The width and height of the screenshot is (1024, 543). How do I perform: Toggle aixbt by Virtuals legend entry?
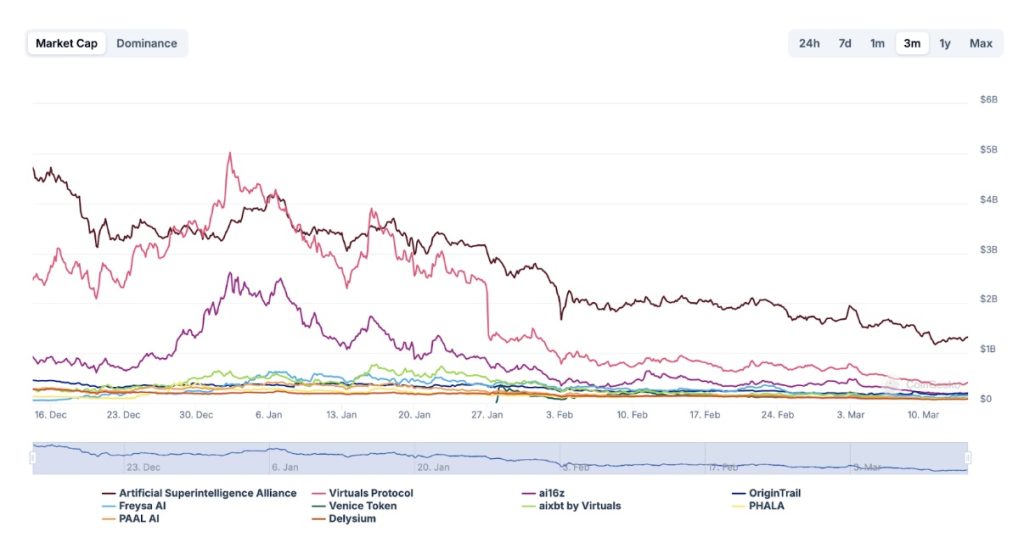(x=571, y=506)
